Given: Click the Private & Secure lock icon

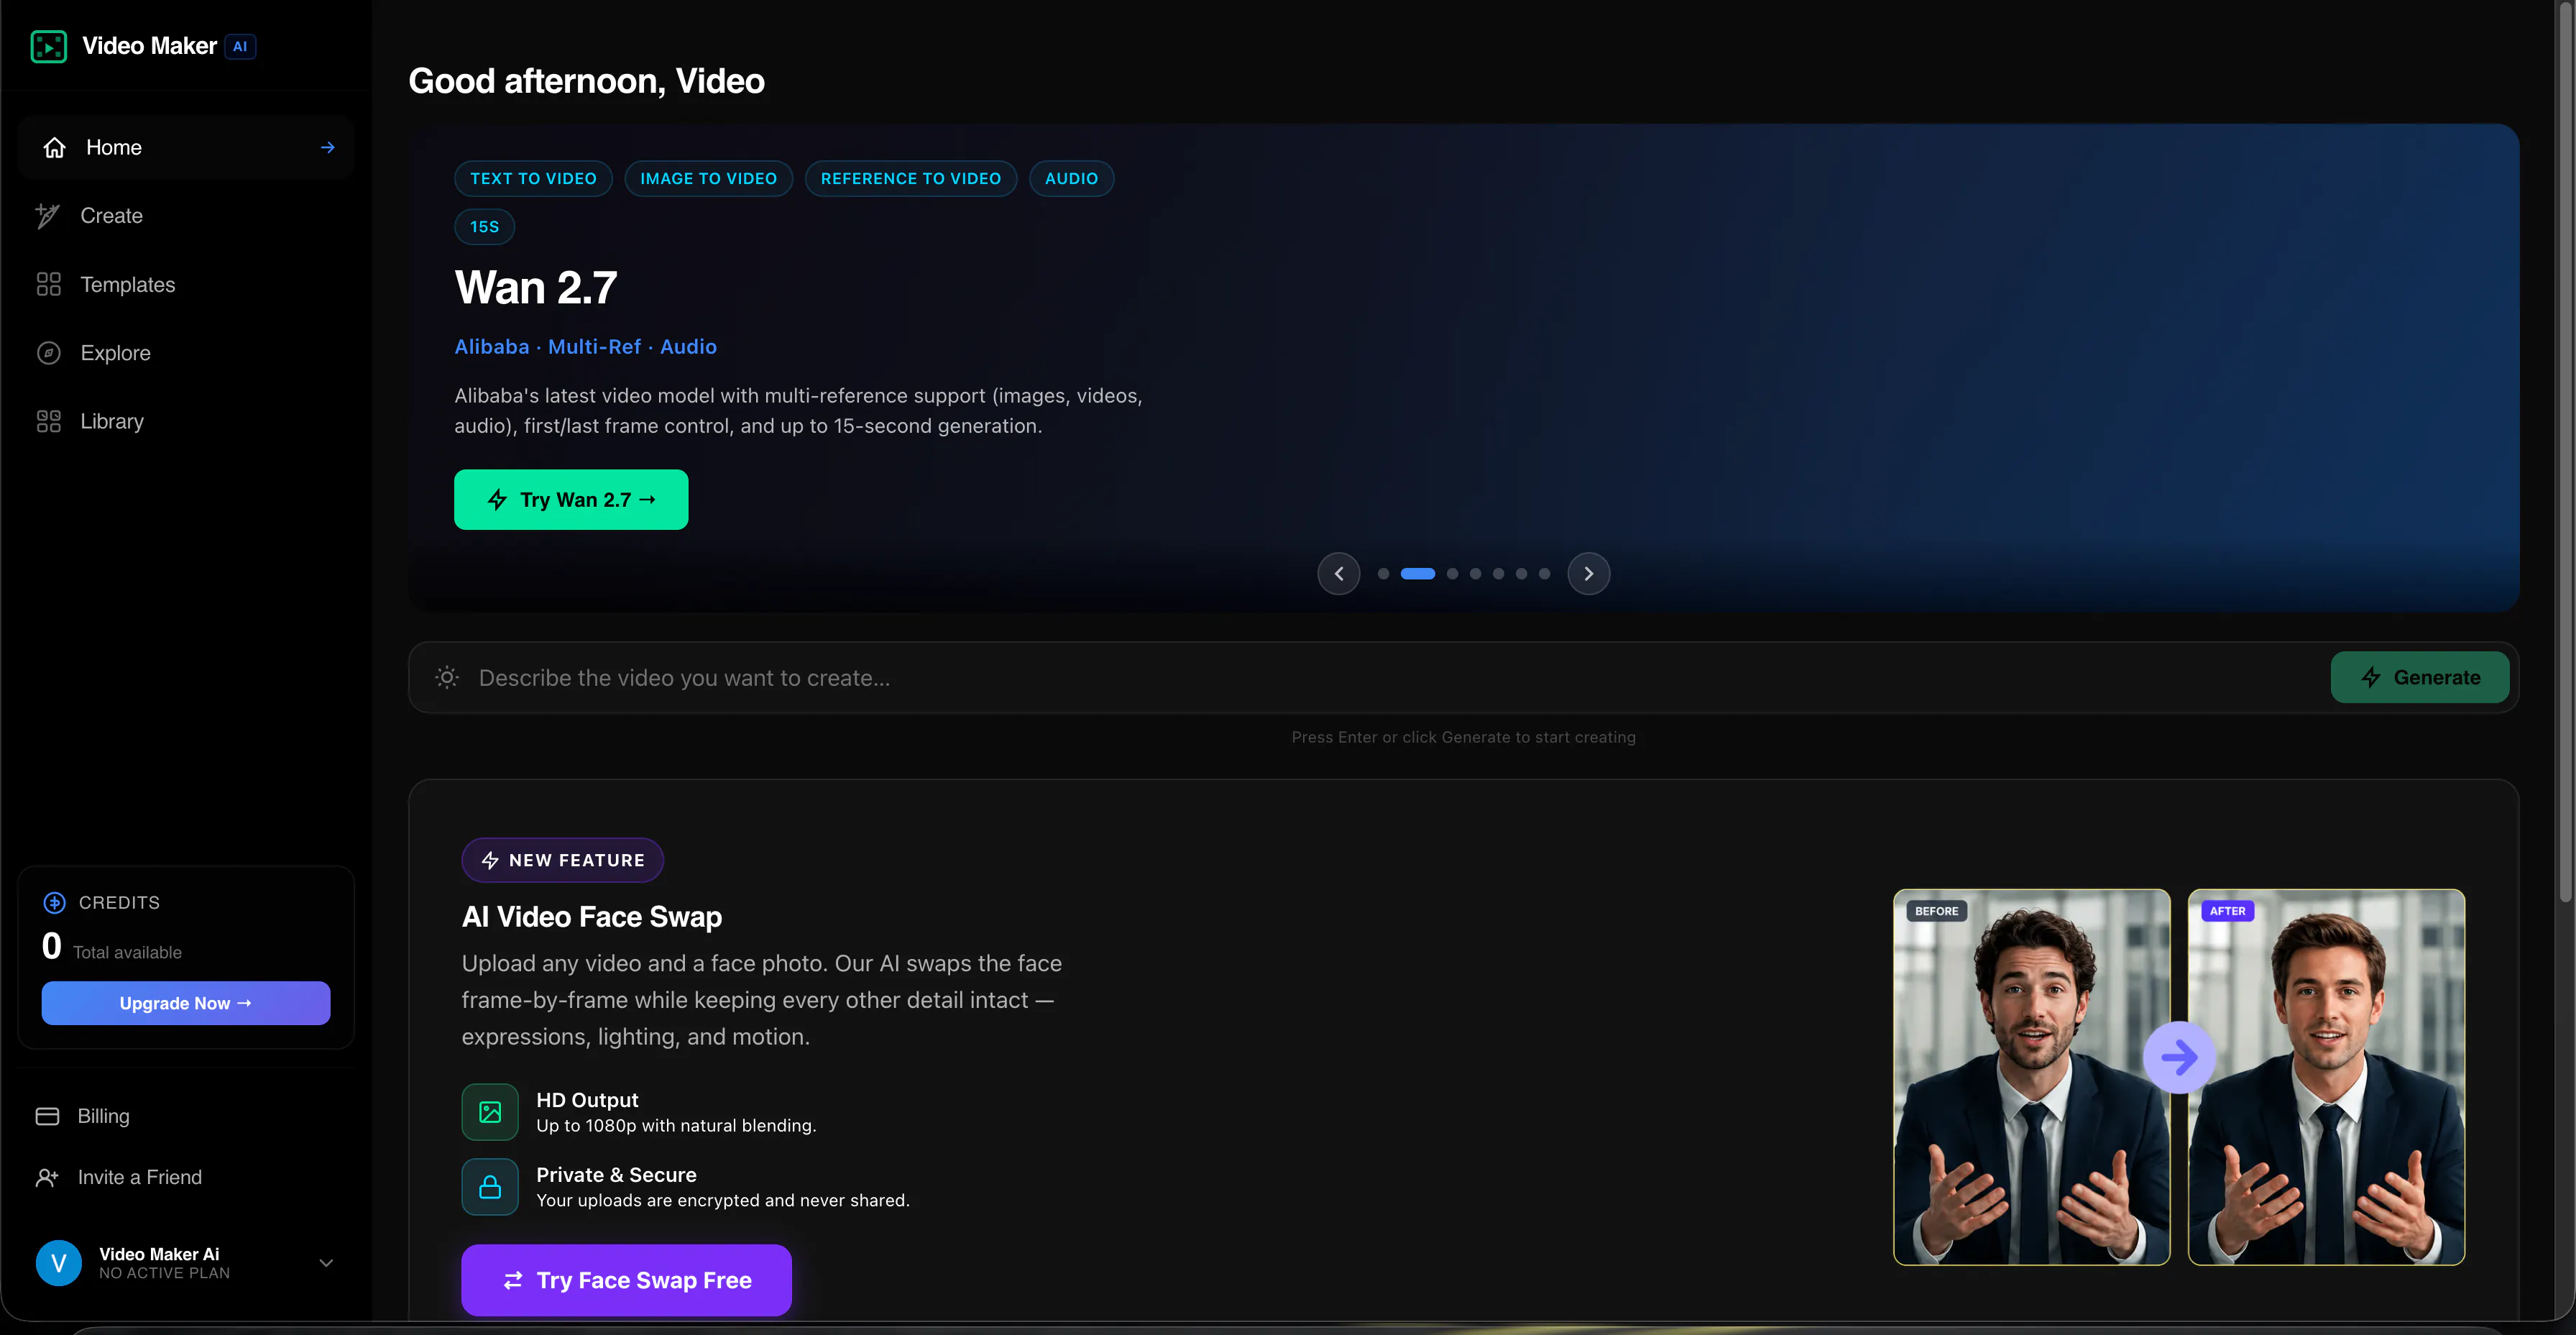Looking at the screenshot, I should coord(490,1187).
